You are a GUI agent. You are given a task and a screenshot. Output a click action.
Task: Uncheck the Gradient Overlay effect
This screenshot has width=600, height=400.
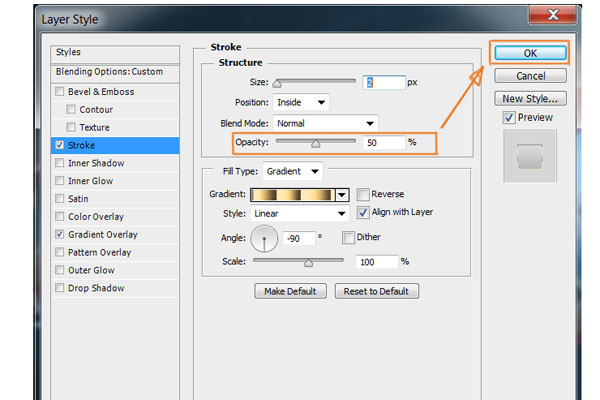[60, 234]
